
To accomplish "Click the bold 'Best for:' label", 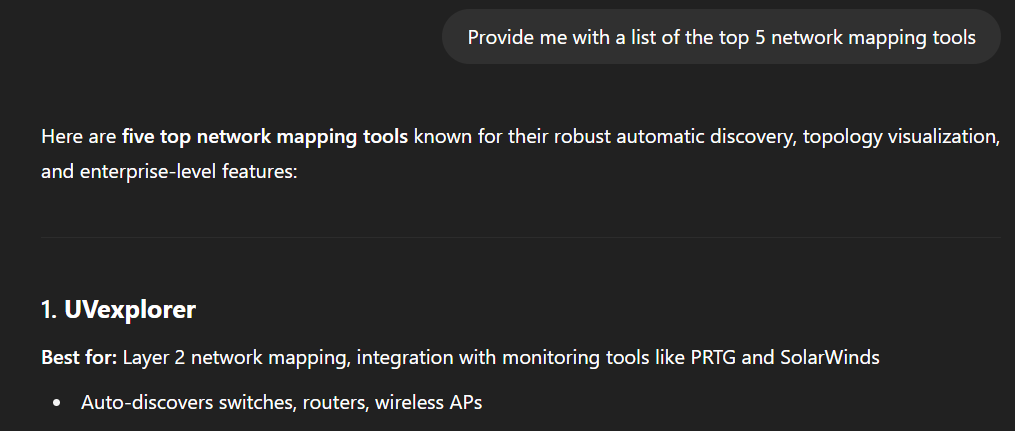I will pyautogui.click(x=80, y=357).
